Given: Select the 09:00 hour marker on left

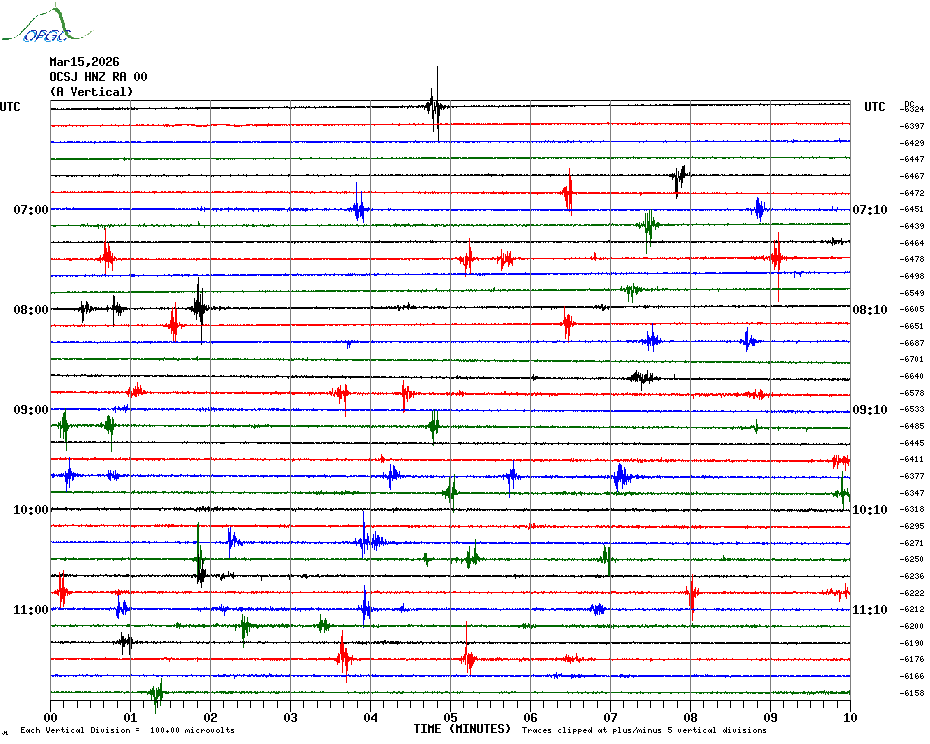Looking at the screenshot, I should [x=31, y=410].
